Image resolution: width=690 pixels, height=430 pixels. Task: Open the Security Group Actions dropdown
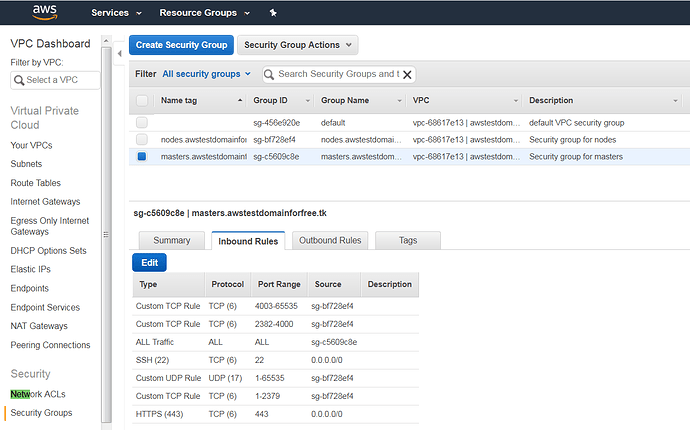tap(297, 45)
